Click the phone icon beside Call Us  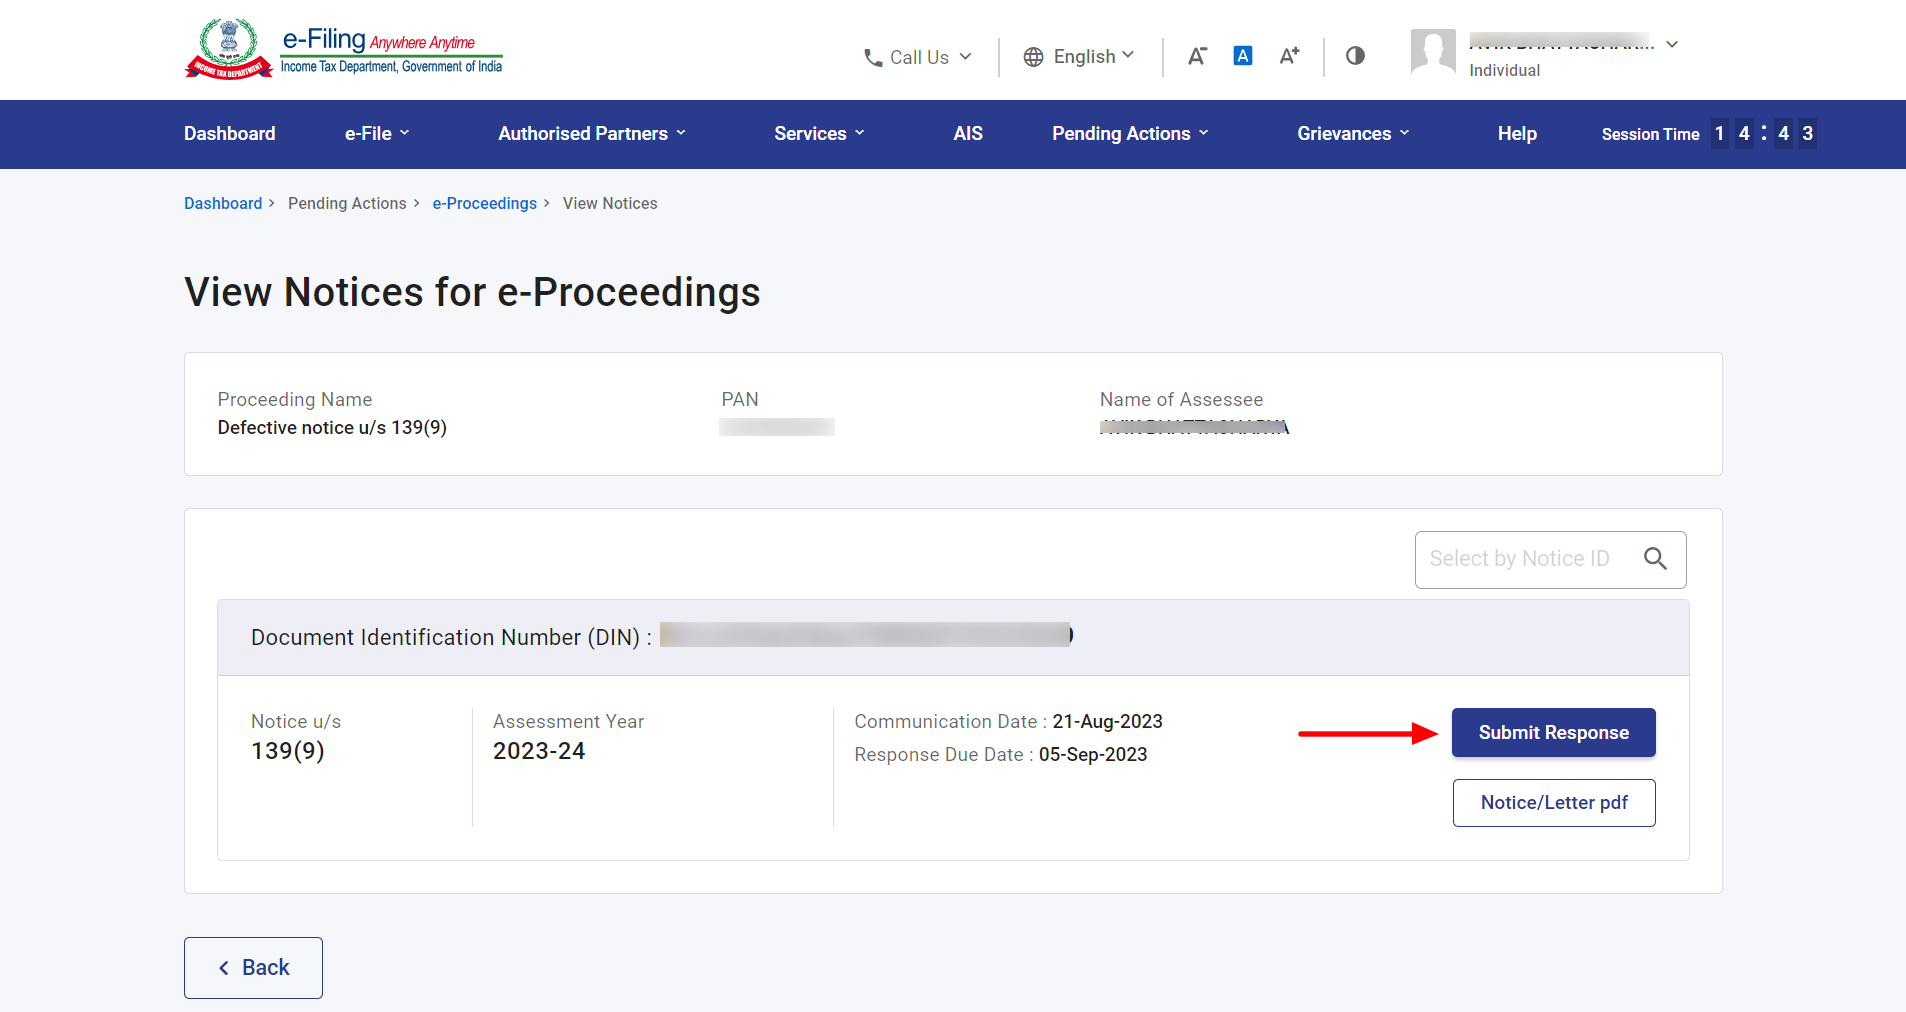tap(872, 58)
